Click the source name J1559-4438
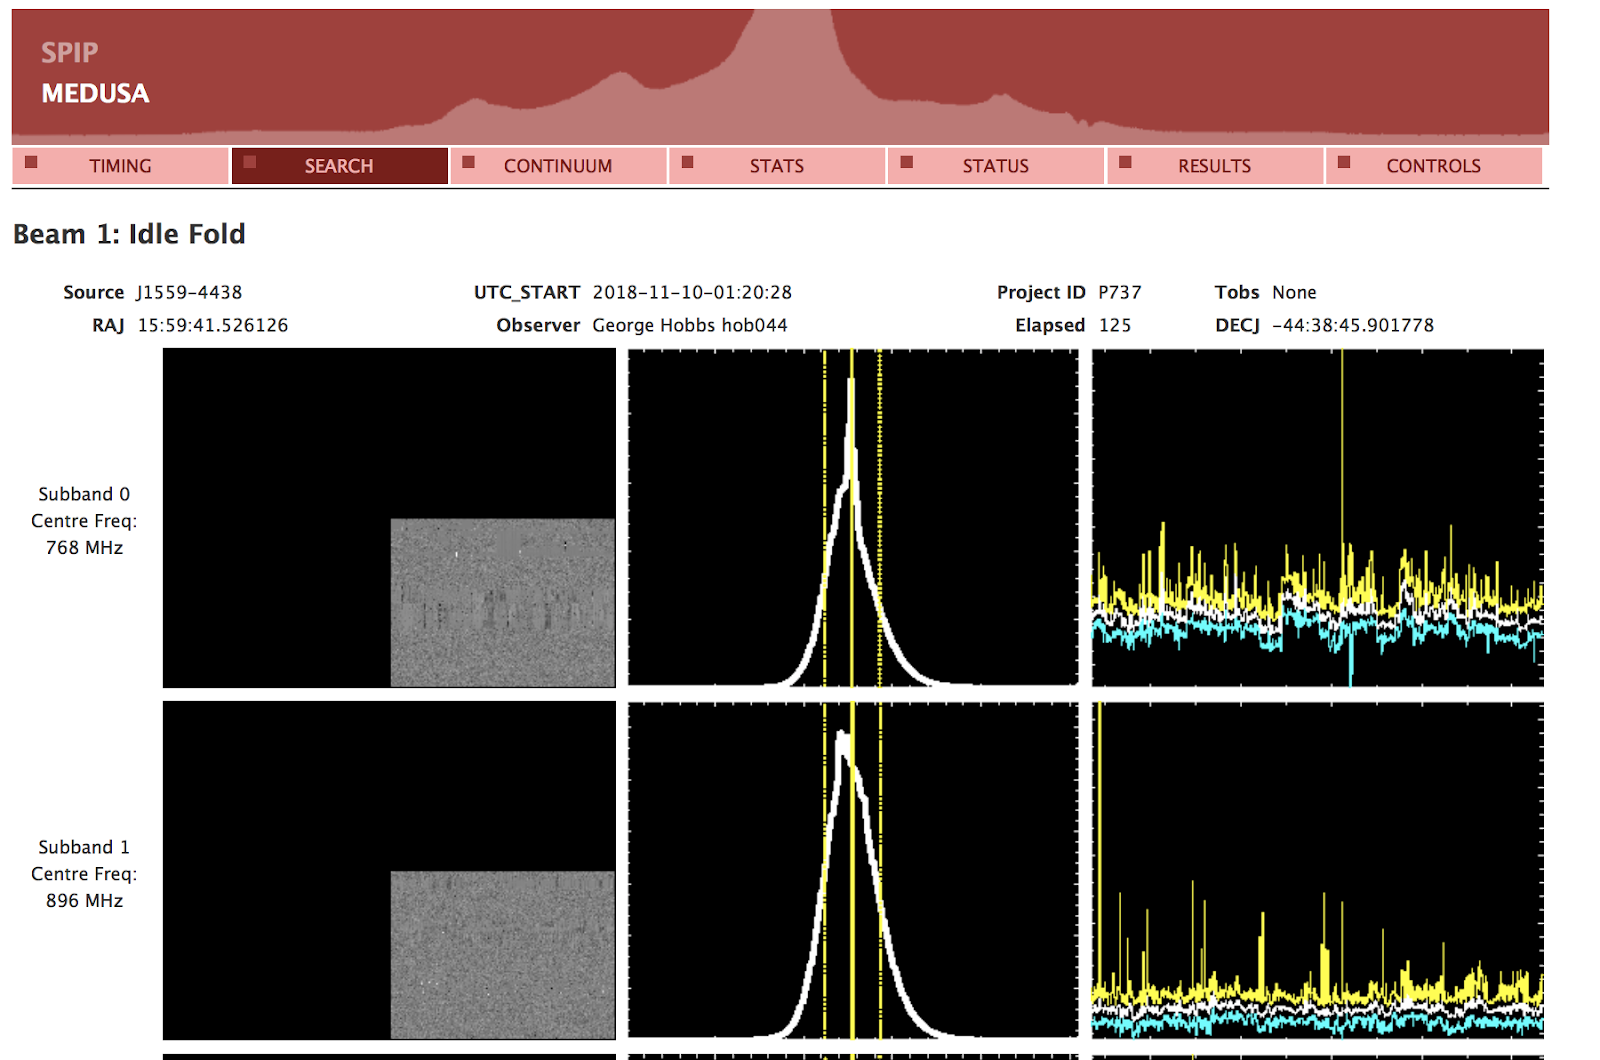The width and height of the screenshot is (1600, 1060). click(x=189, y=292)
